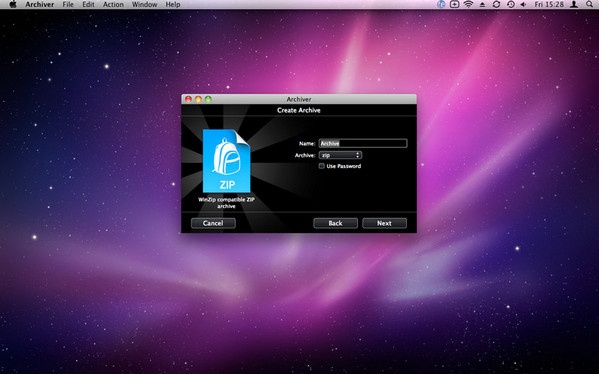Click the volume speaker icon

(523, 5)
